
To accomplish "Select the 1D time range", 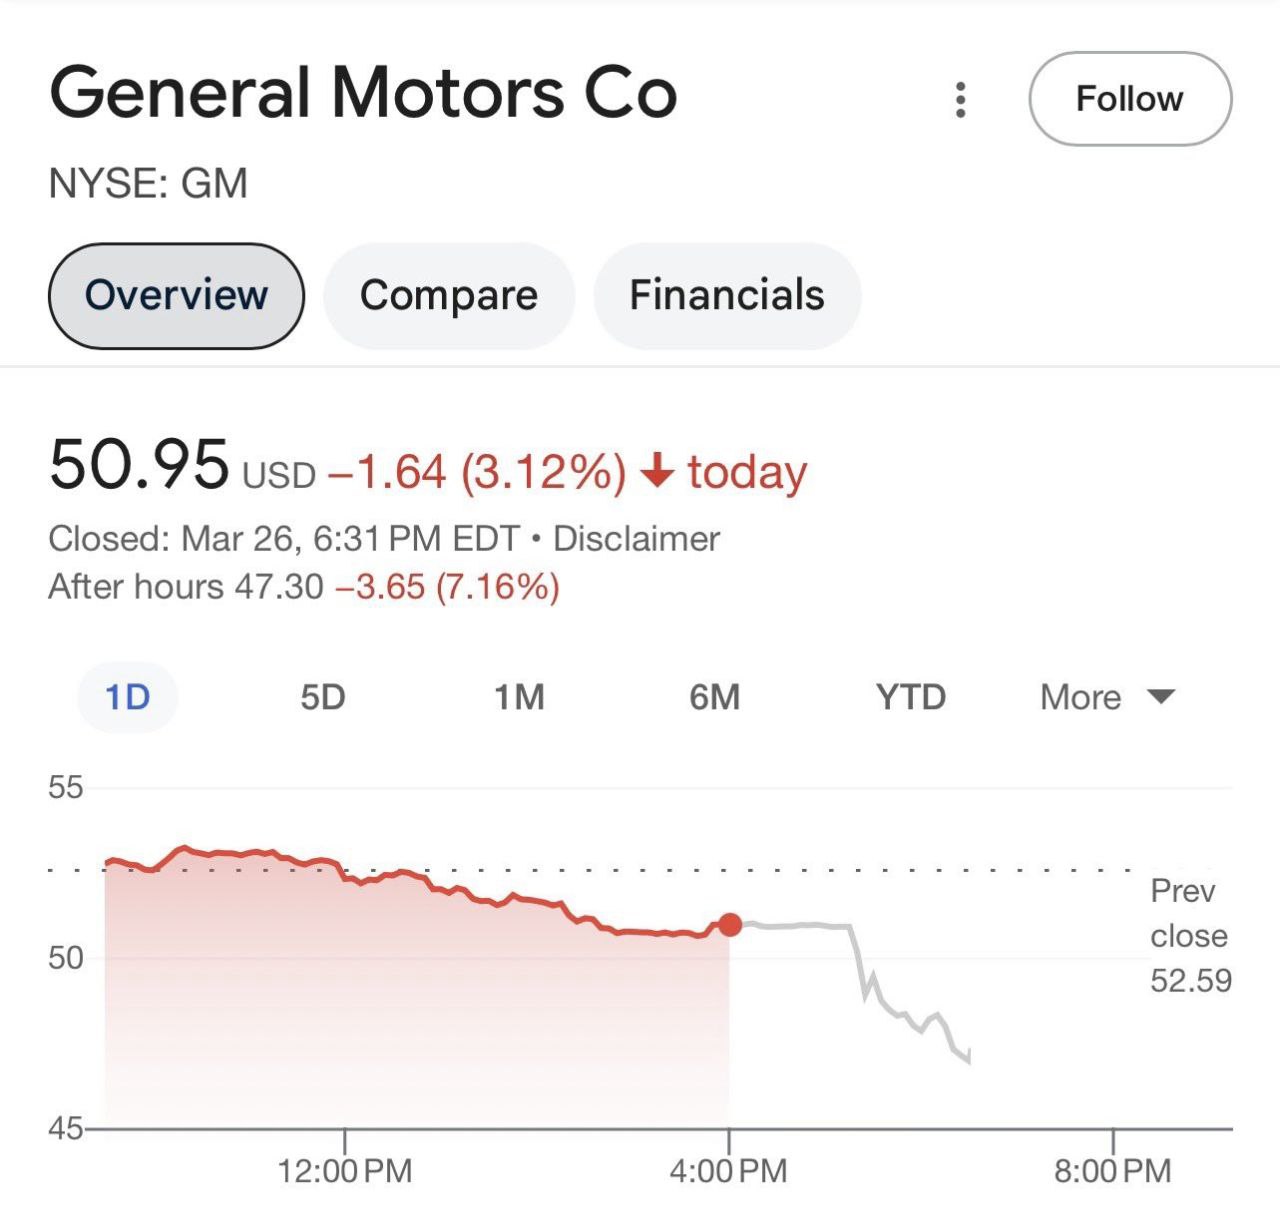I will tap(128, 697).
